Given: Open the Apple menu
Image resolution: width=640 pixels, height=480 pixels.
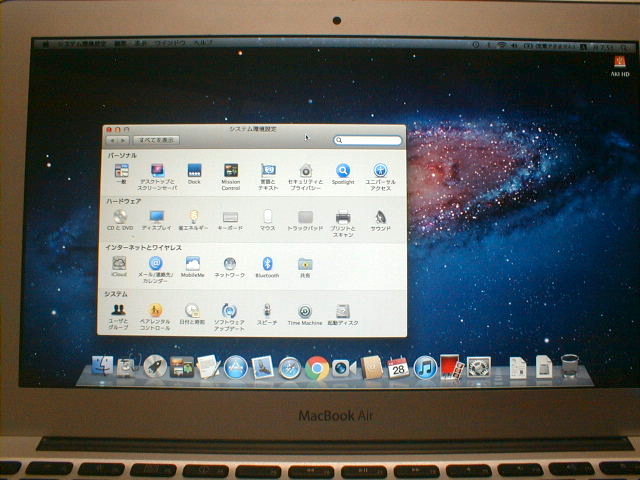Looking at the screenshot, I should pyautogui.click(x=46, y=44).
